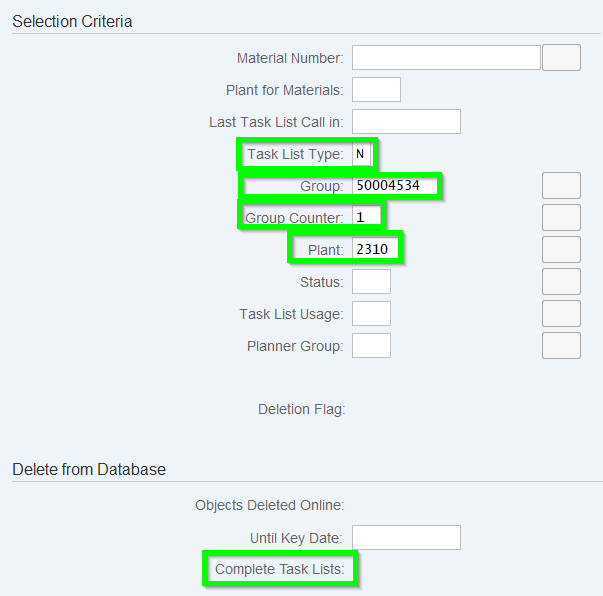Open multiple selection button beside Material Number
This screenshot has height=596, width=603.
[x=561, y=58]
